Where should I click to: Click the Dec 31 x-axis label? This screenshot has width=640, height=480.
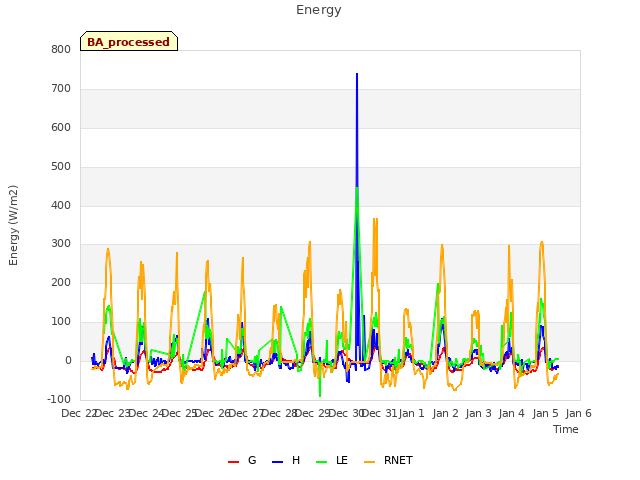[380, 413]
